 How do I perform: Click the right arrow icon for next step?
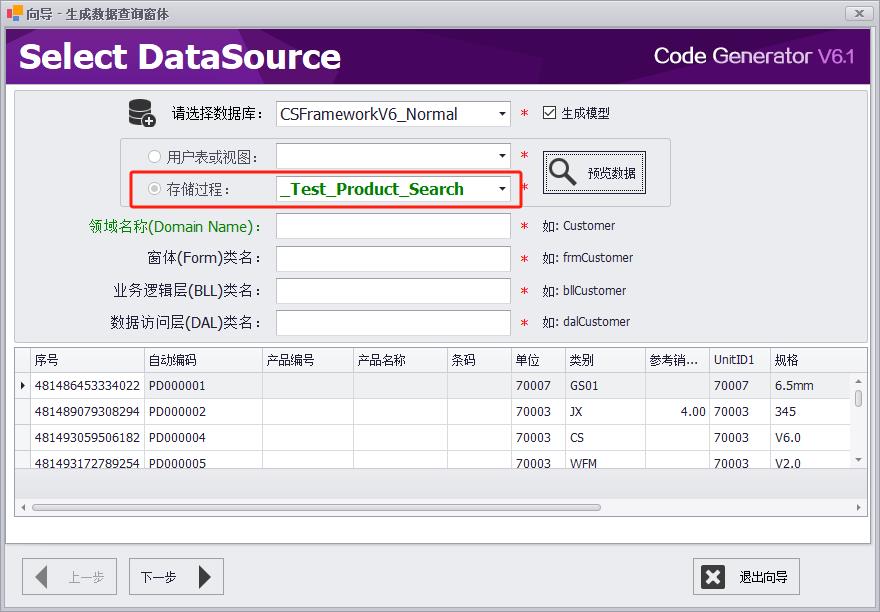pos(204,577)
